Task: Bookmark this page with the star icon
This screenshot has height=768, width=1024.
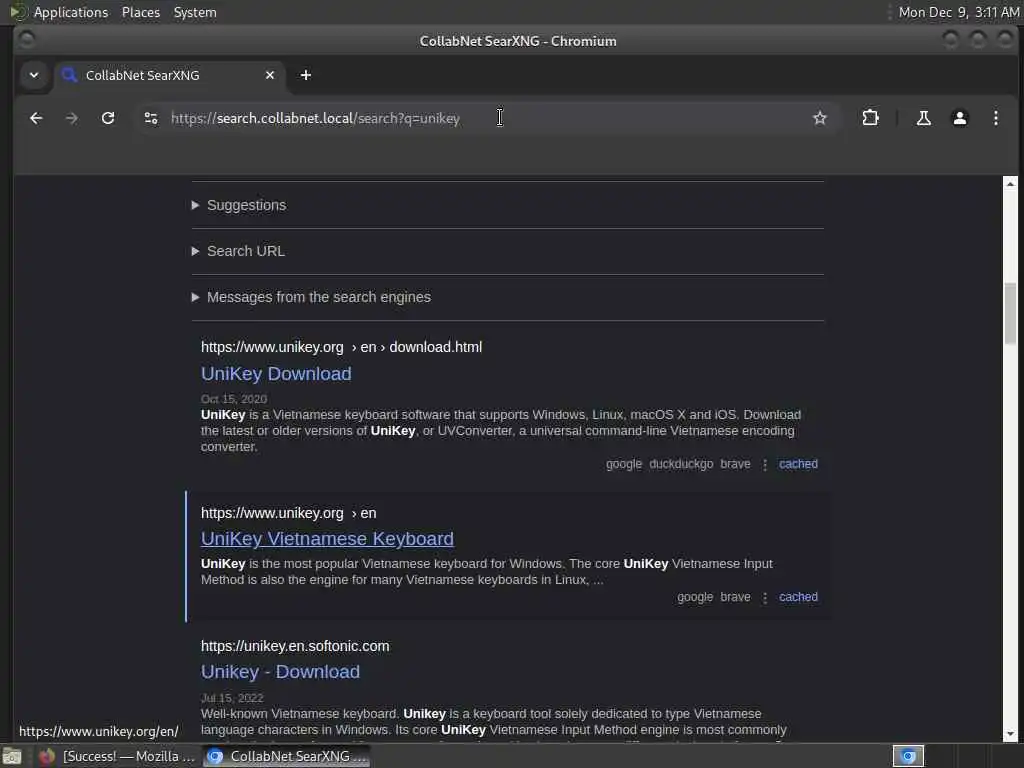Action: (x=820, y=118)
